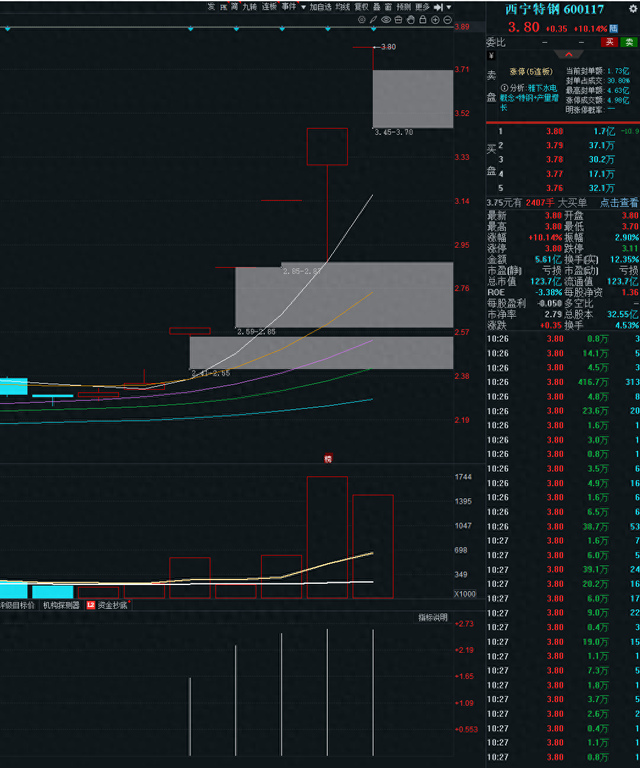
Task: Click the jump-to-end arrow icon in top toolbar
Action: point(438,7)
